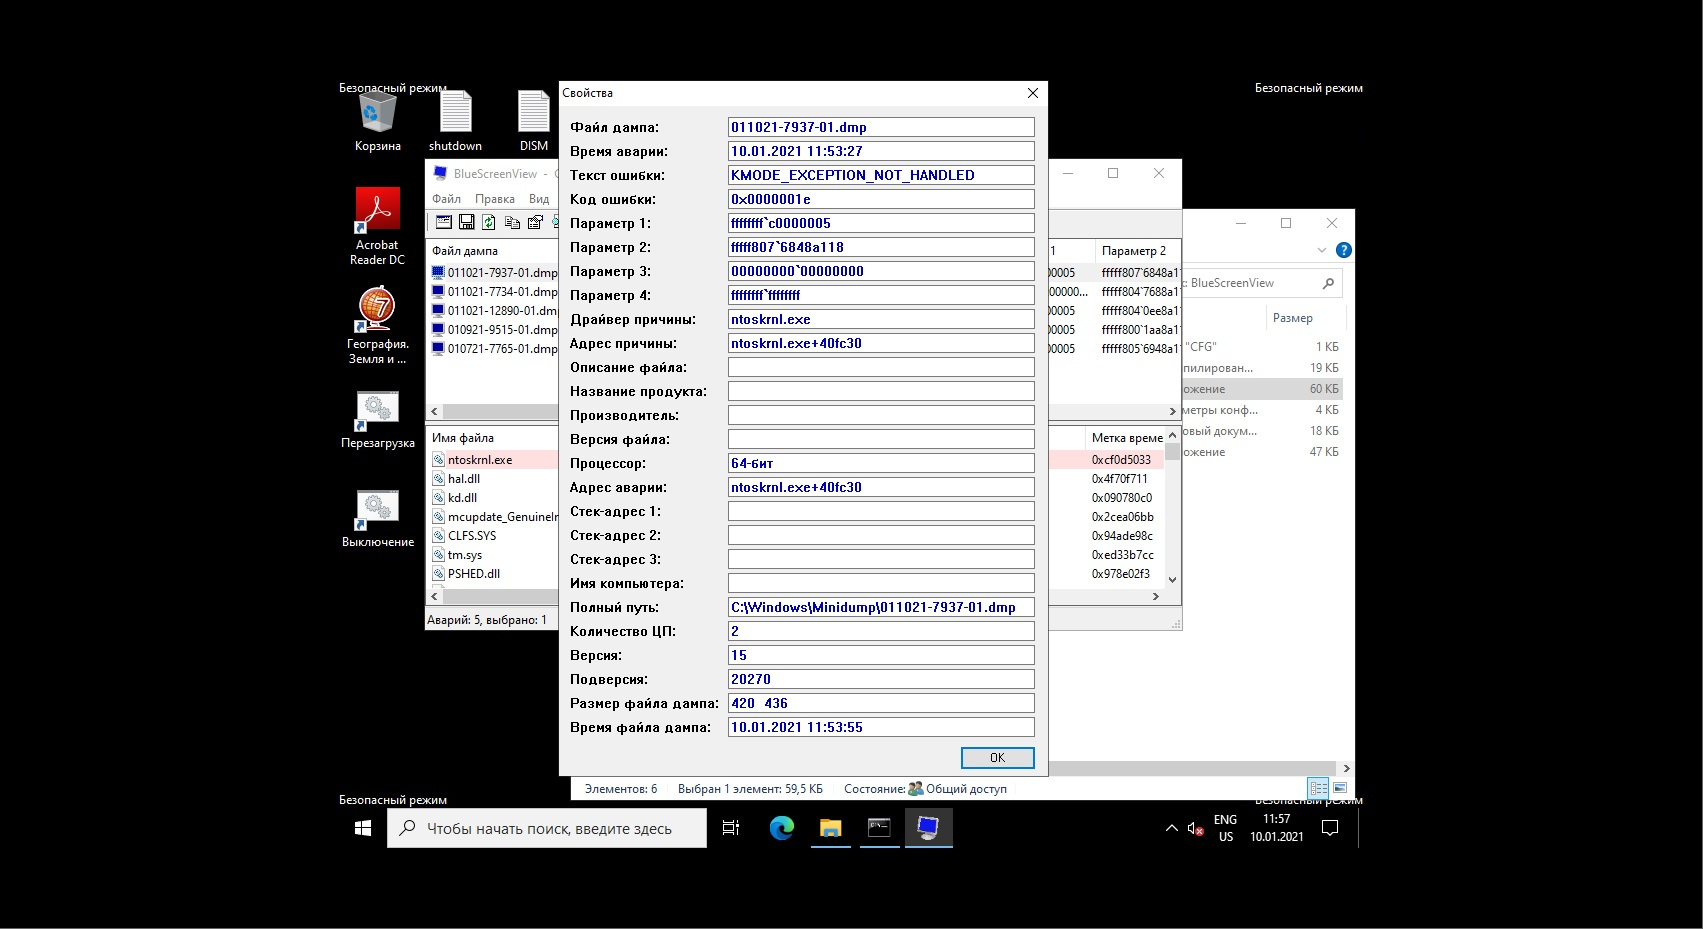Select the Выключение desktop shortcut

click(x=377, y=518)
